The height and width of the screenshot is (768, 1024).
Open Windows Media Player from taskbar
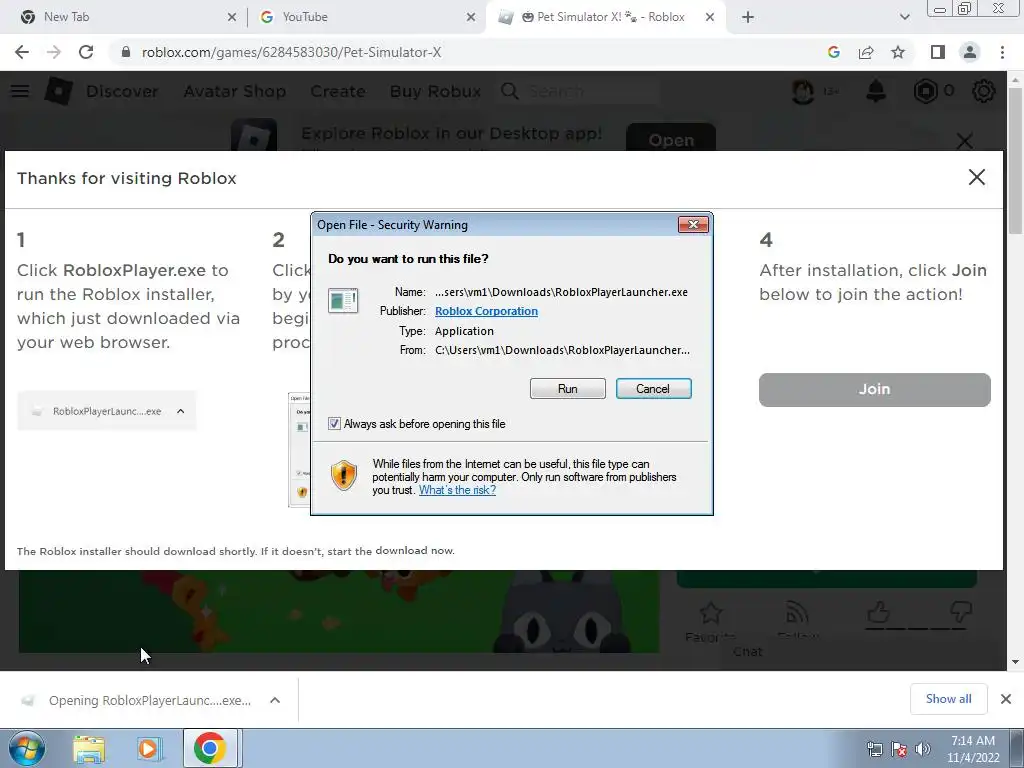click(x=149, y=748)
